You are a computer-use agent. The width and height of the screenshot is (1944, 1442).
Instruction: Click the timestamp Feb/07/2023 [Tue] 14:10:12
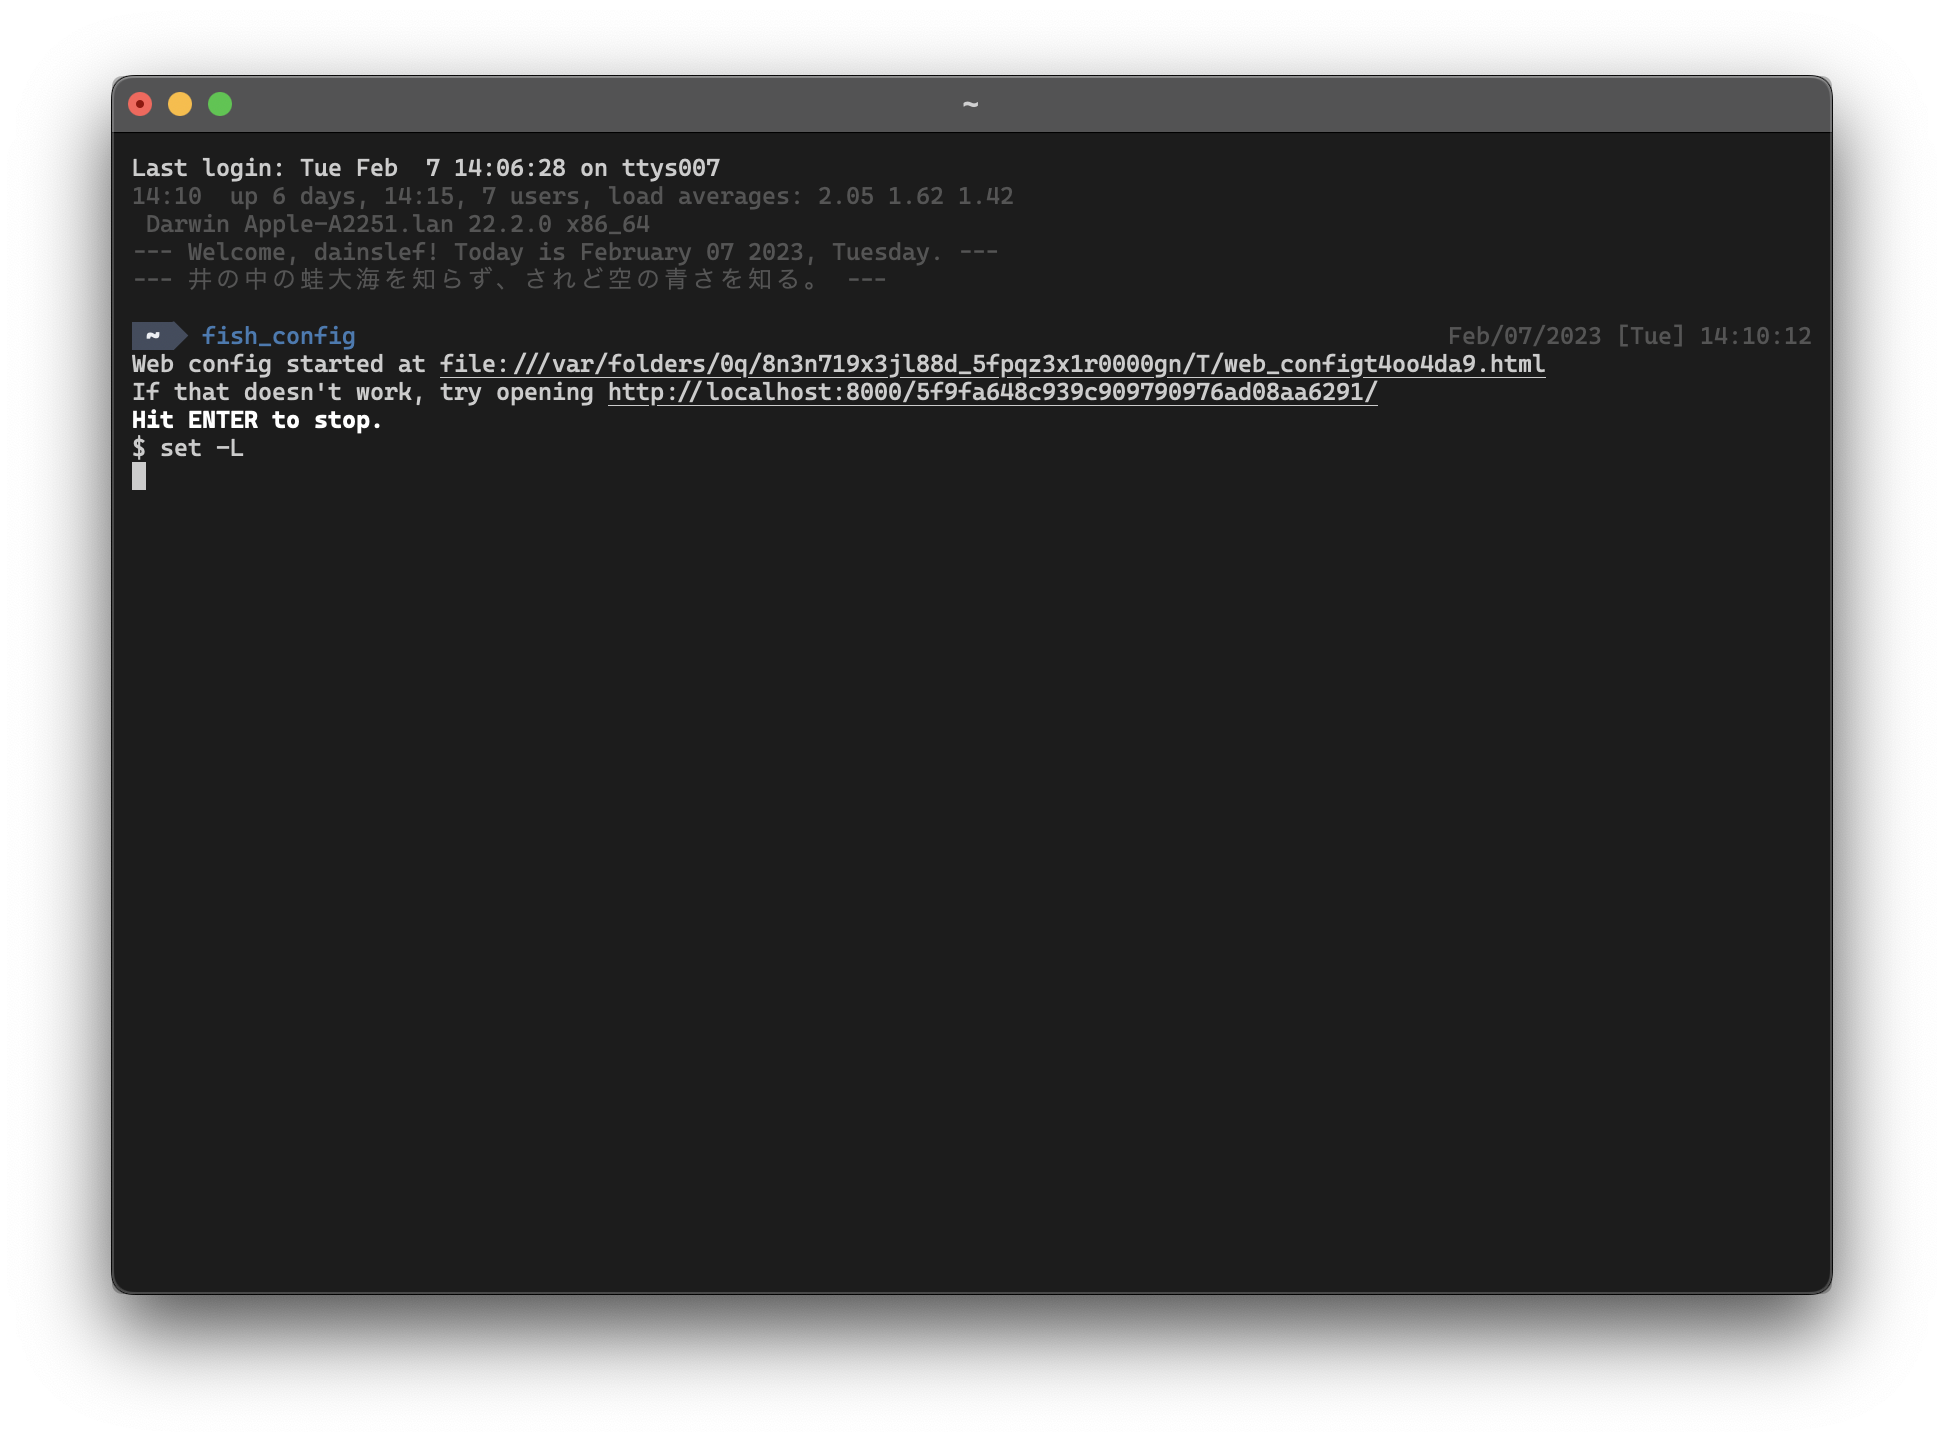tap(1630, 336)
